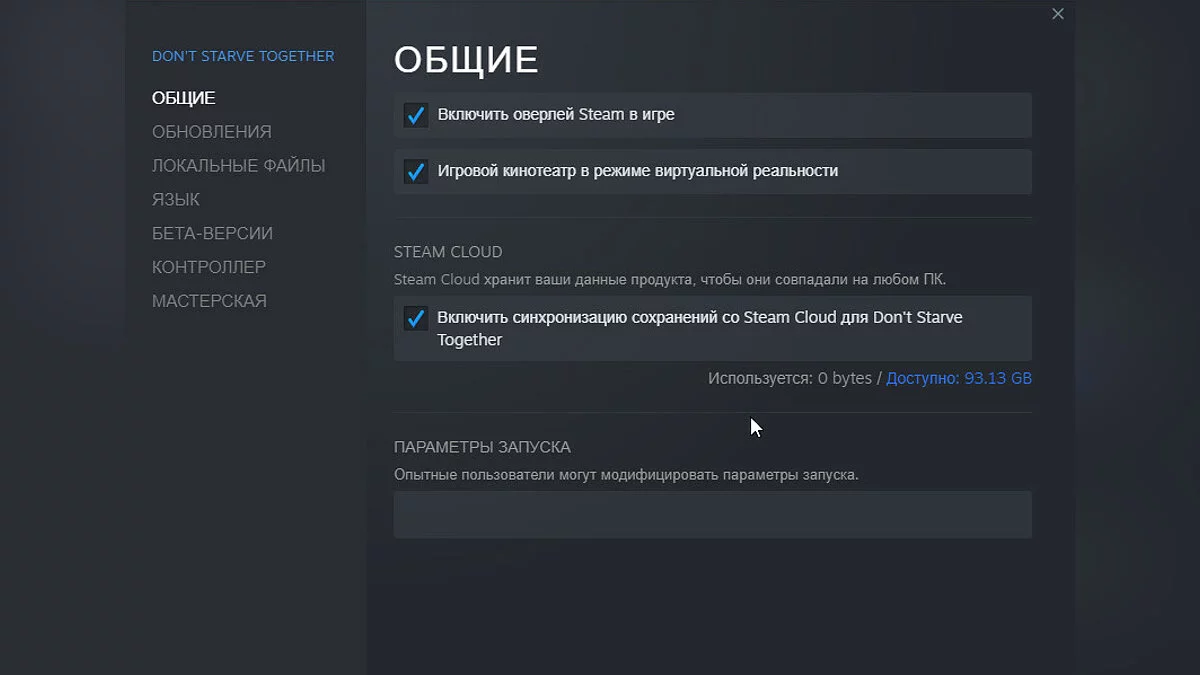Go to the КОНТРОЛЛЕР section
Screen dimensions: 1200x675
(209, 268)
